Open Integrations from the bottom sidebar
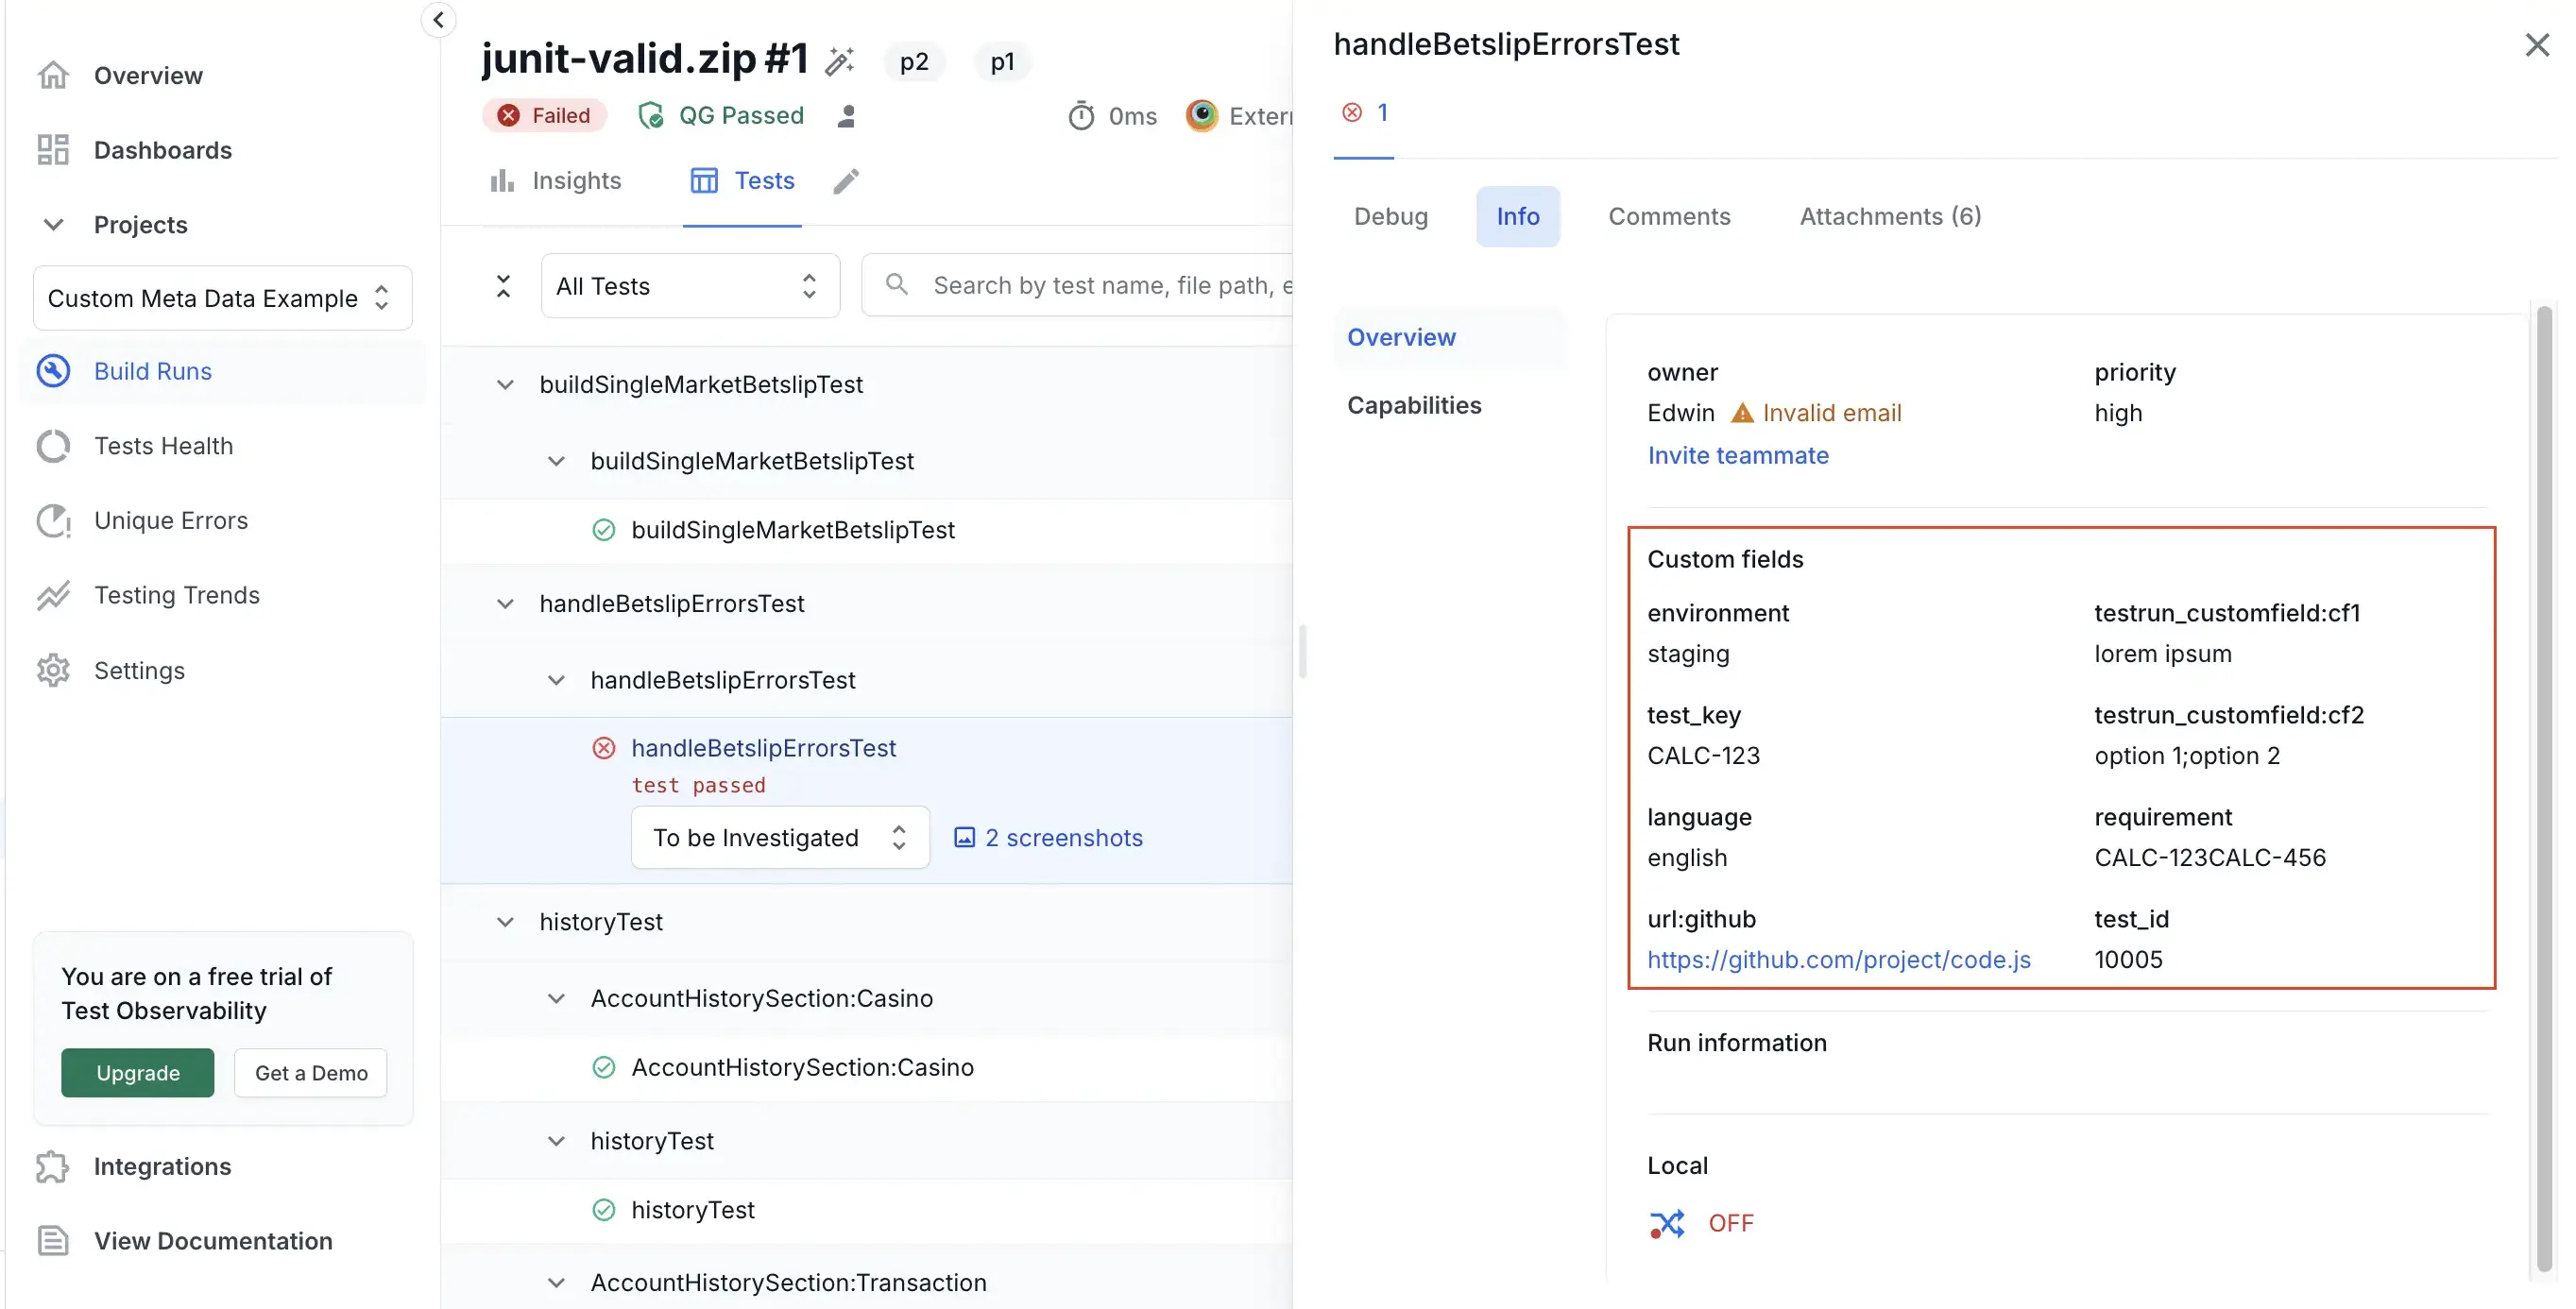Viewport: 2576px width, 1309px height. [x=162, y=1167]
